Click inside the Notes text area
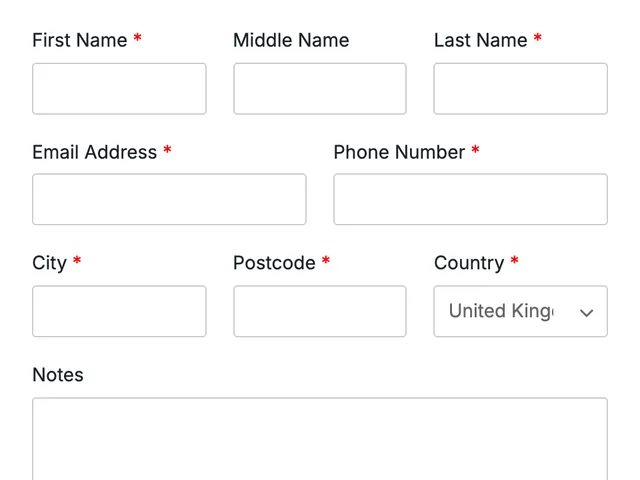 pyautogui.click(x=320, y=439)
